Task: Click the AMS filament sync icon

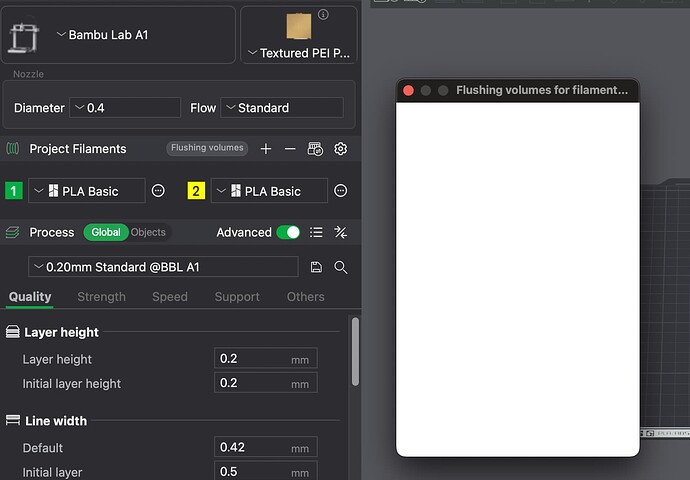Action: 315,149
